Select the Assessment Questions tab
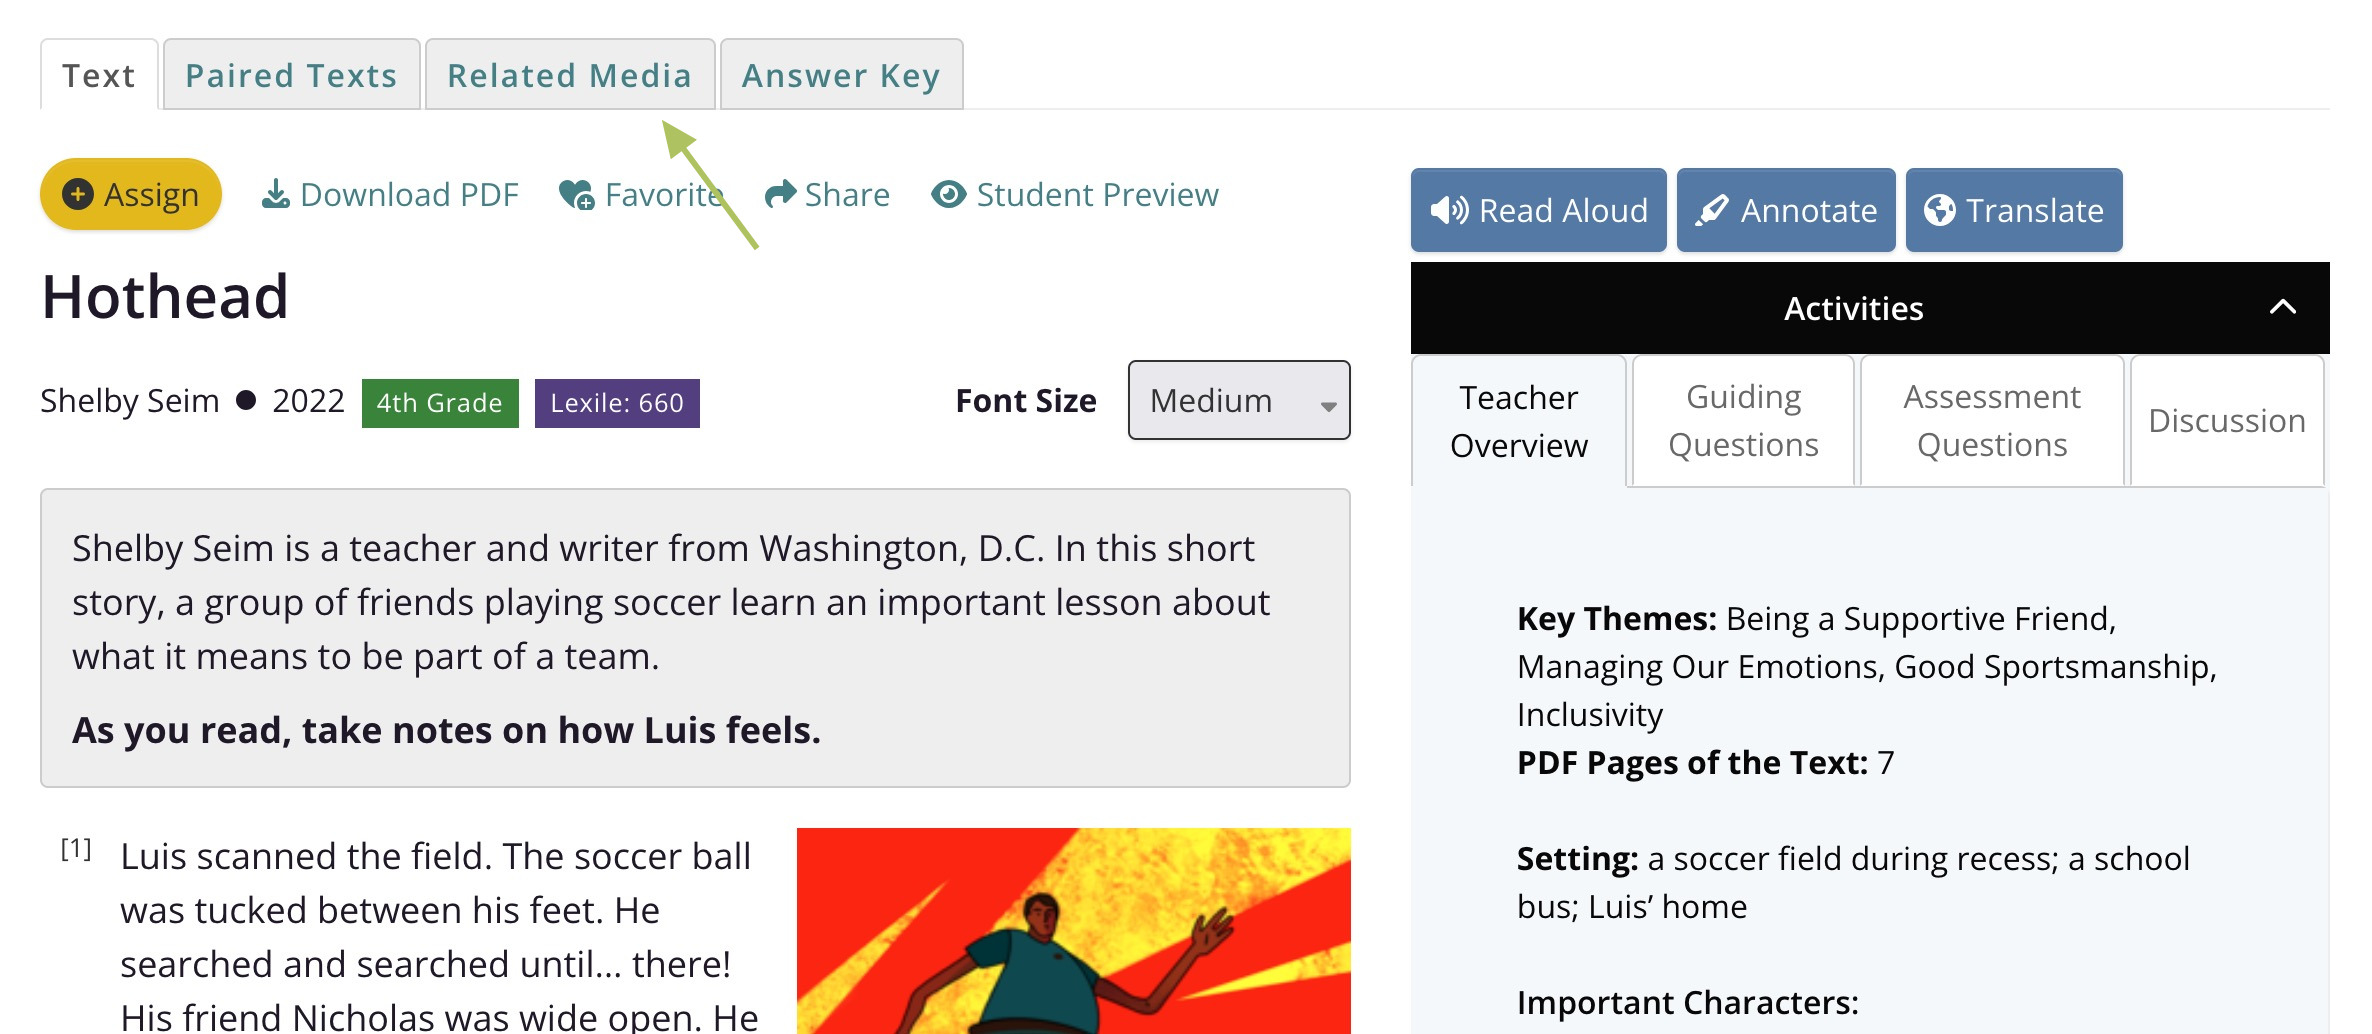The height and width of the screenshot is (1034, 2372). point(1992,421)
